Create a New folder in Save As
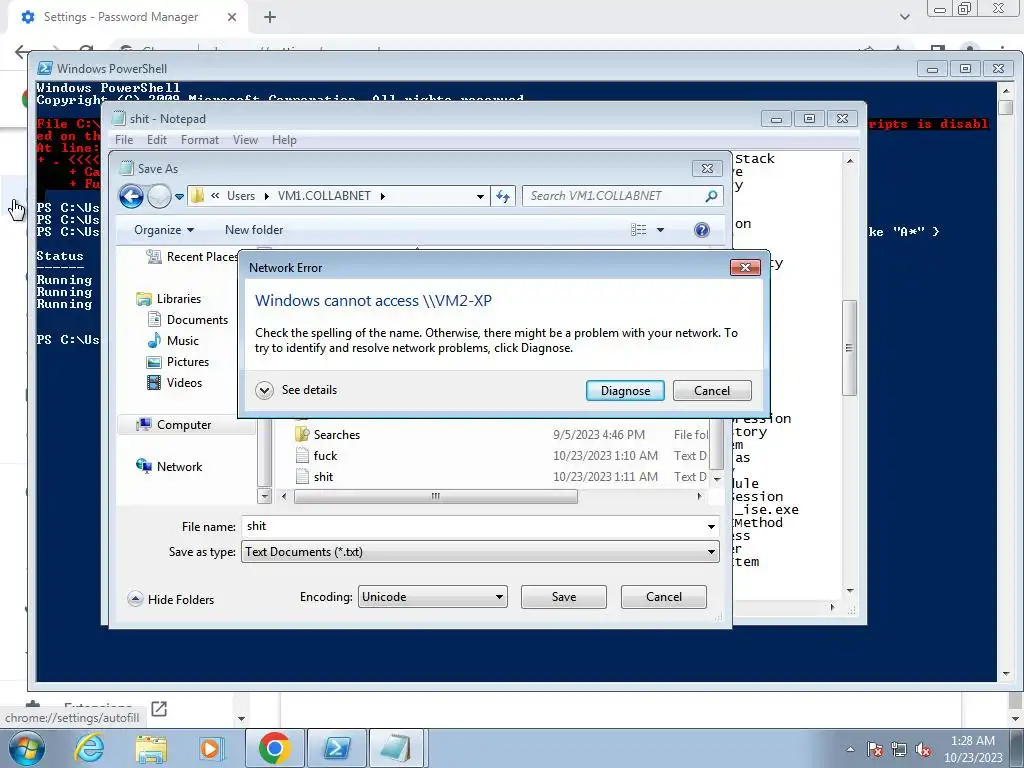Viewport: 1024px width, 768px height. click(254, 230)
